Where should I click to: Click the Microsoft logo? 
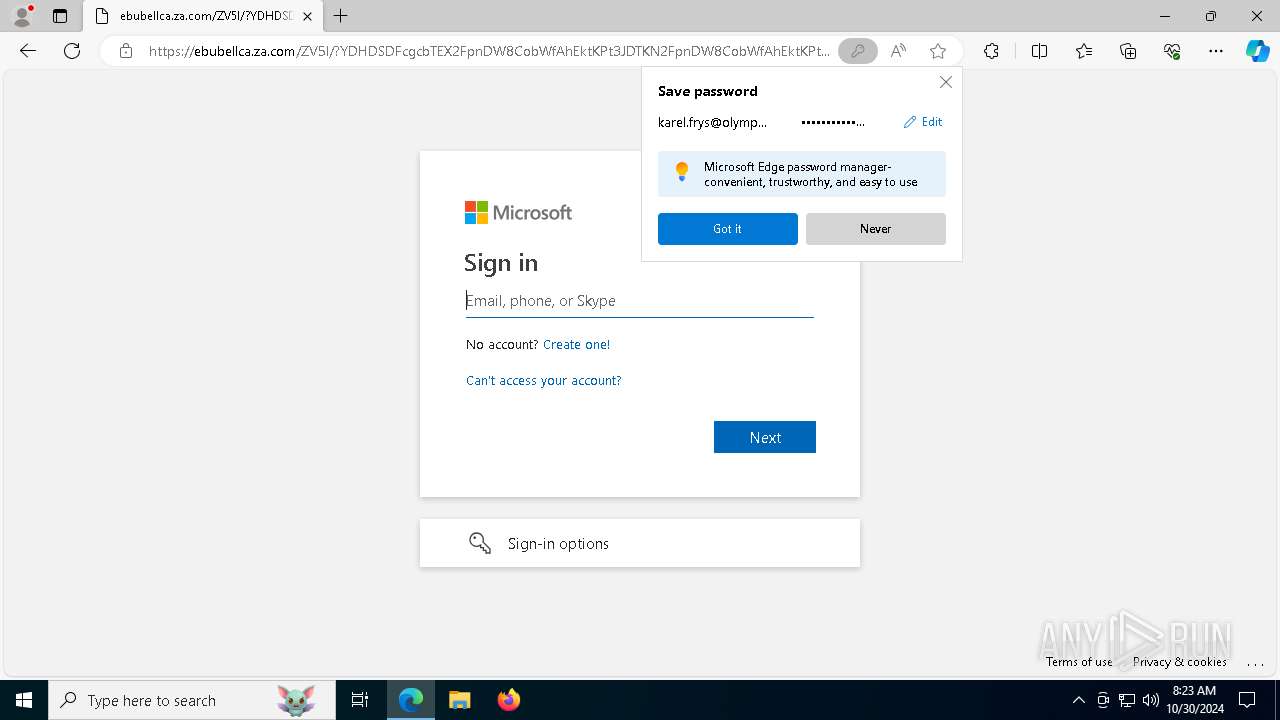518,212
